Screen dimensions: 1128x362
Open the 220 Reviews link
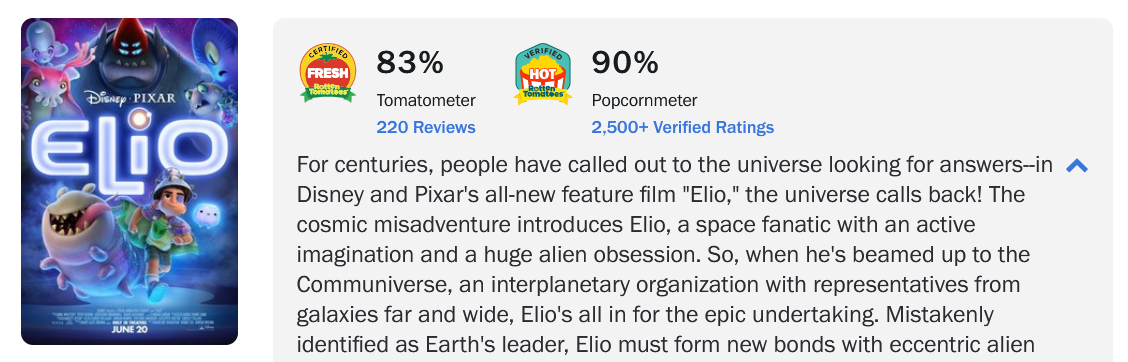point(426,127)
